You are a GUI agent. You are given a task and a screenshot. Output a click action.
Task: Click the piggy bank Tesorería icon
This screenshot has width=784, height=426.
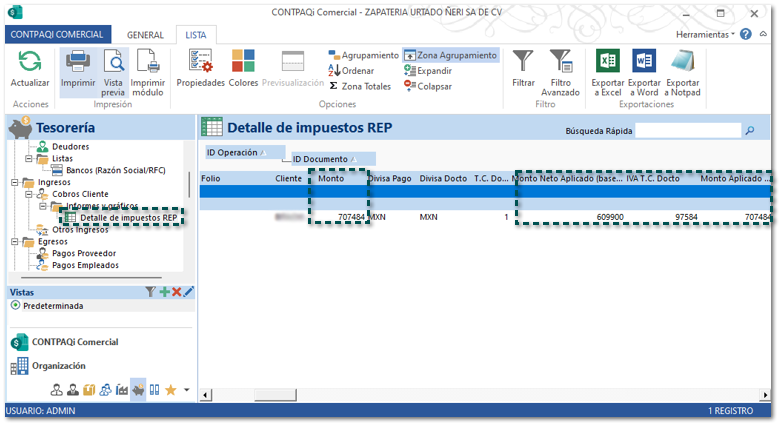(x=138, y=390)
